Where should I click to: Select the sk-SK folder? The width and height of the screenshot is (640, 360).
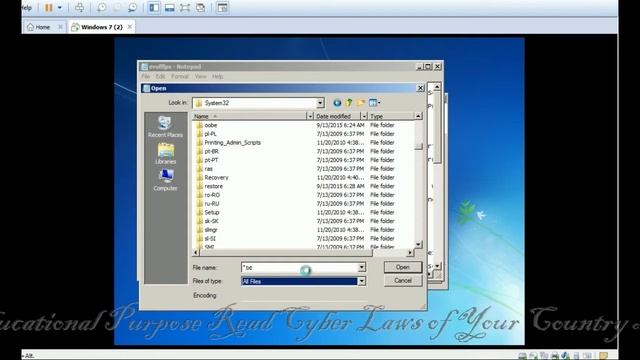(211, 221)
